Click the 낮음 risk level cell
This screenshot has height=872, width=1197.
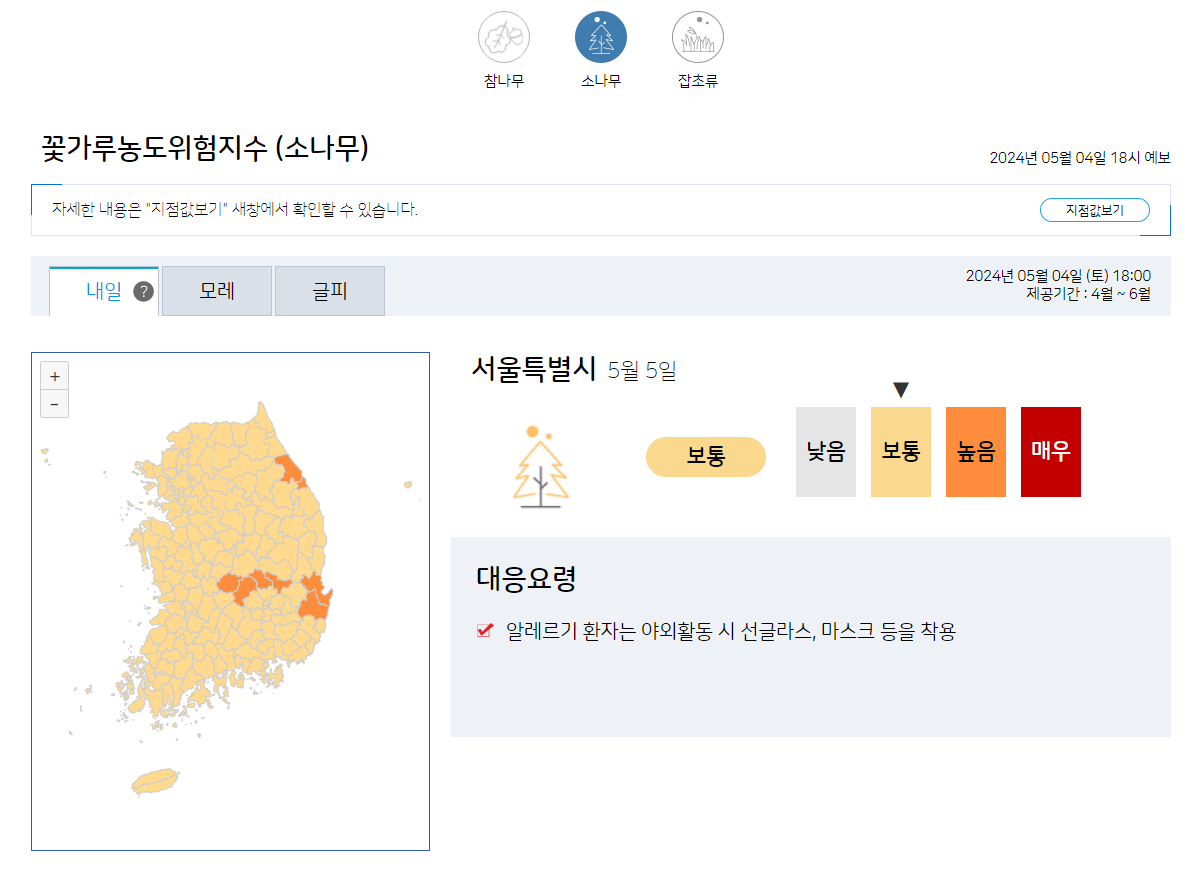(825, 451)
